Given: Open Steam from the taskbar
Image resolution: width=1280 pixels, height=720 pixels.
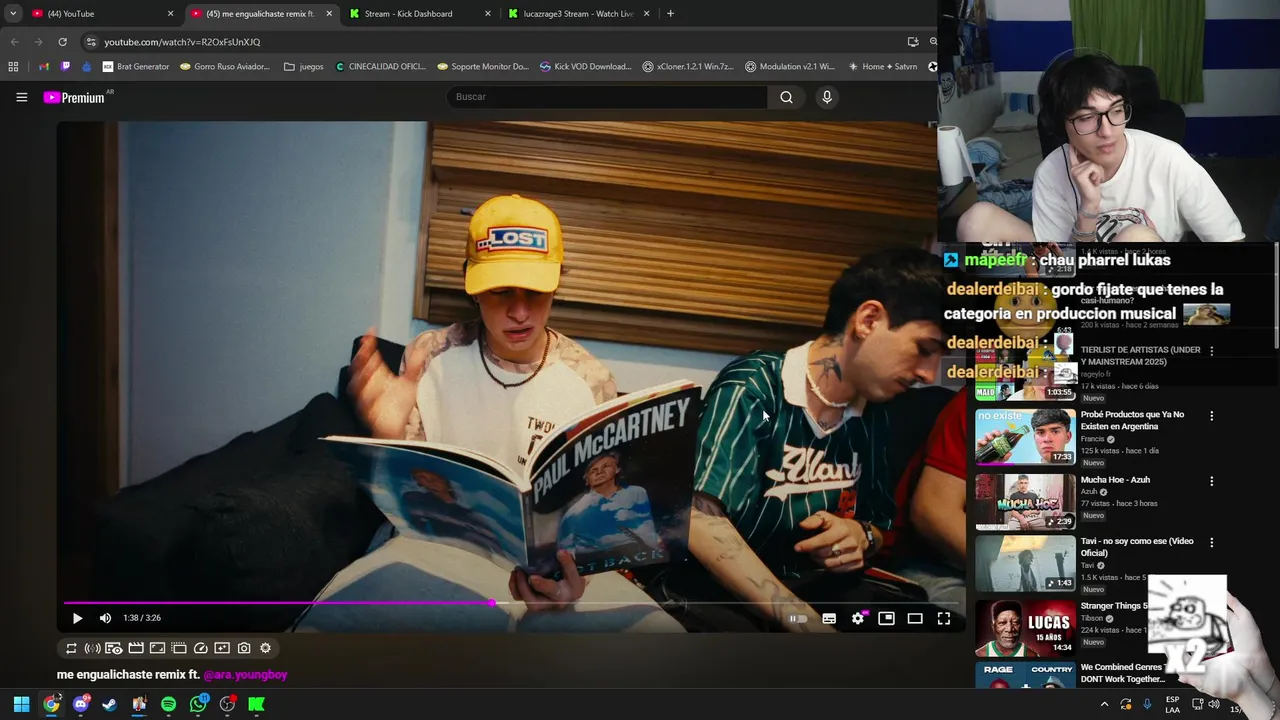Looking at the screenshot, I should 110,704.
